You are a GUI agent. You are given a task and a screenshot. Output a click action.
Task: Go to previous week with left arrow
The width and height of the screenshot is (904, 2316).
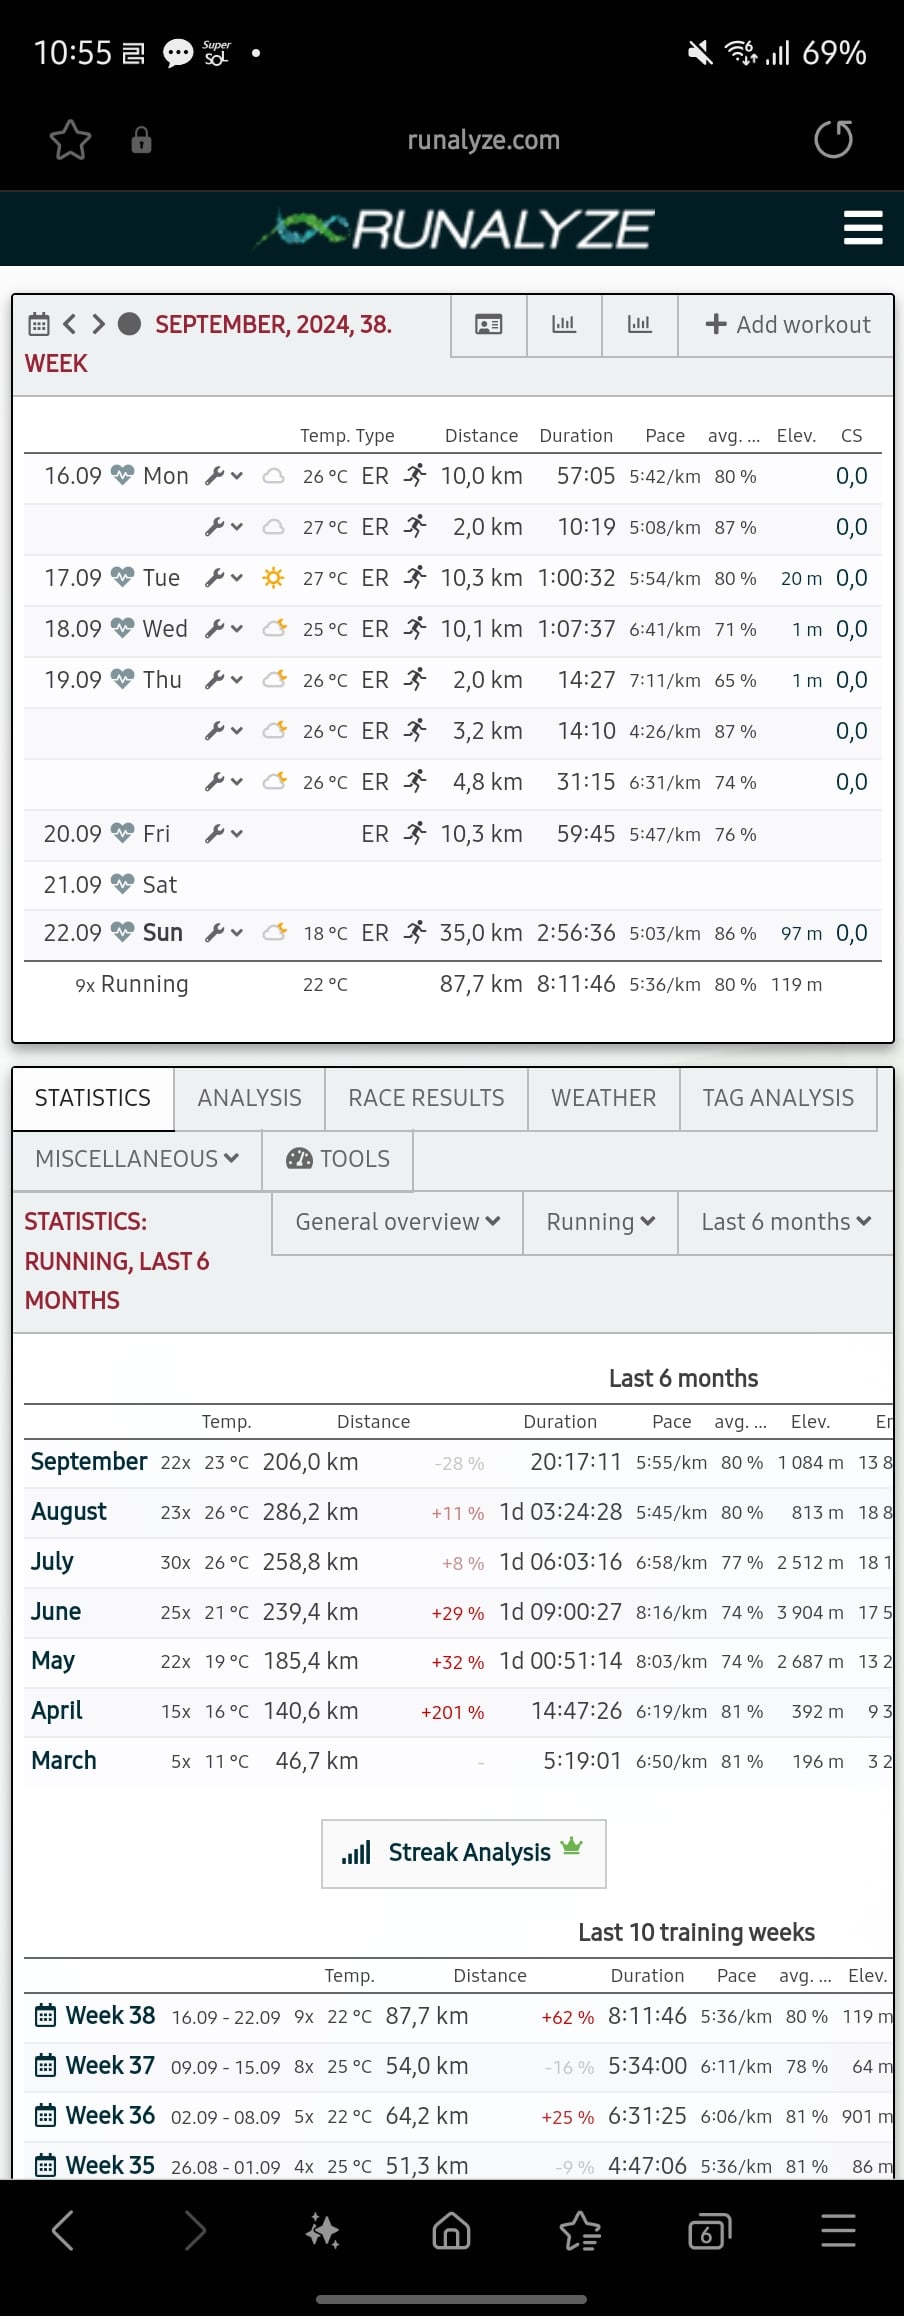click(x=69, y=324)
